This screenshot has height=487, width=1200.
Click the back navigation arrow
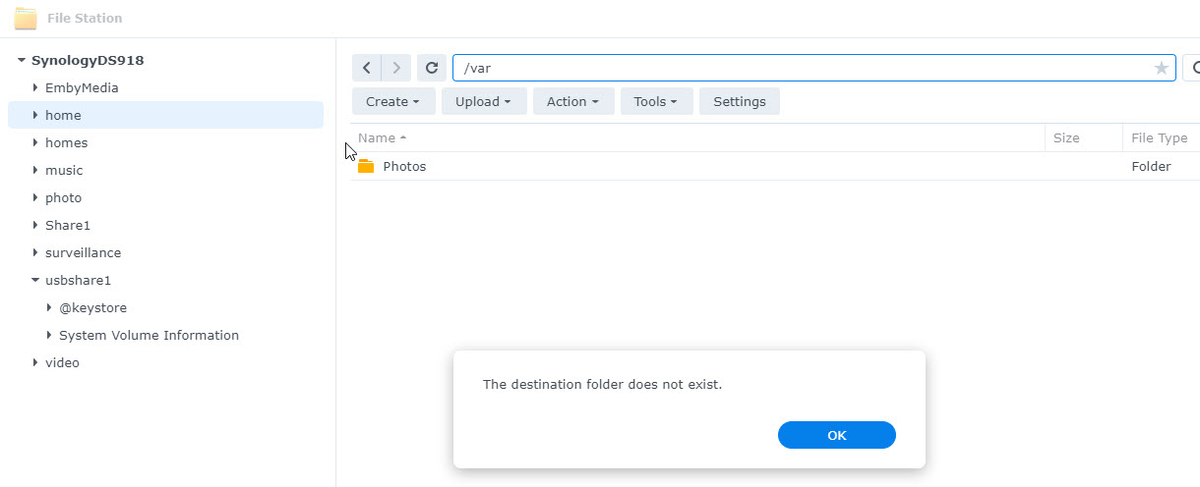tap(367, 68)
